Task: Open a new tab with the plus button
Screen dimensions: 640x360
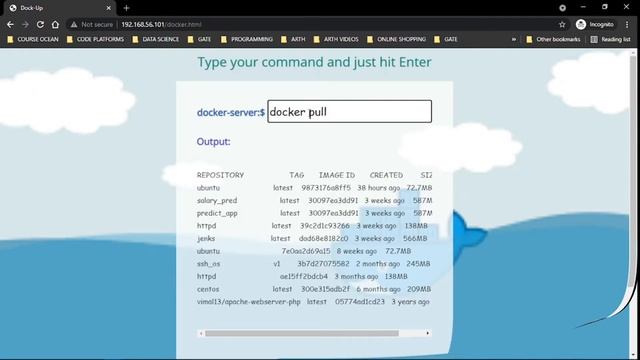Action: 126,8
